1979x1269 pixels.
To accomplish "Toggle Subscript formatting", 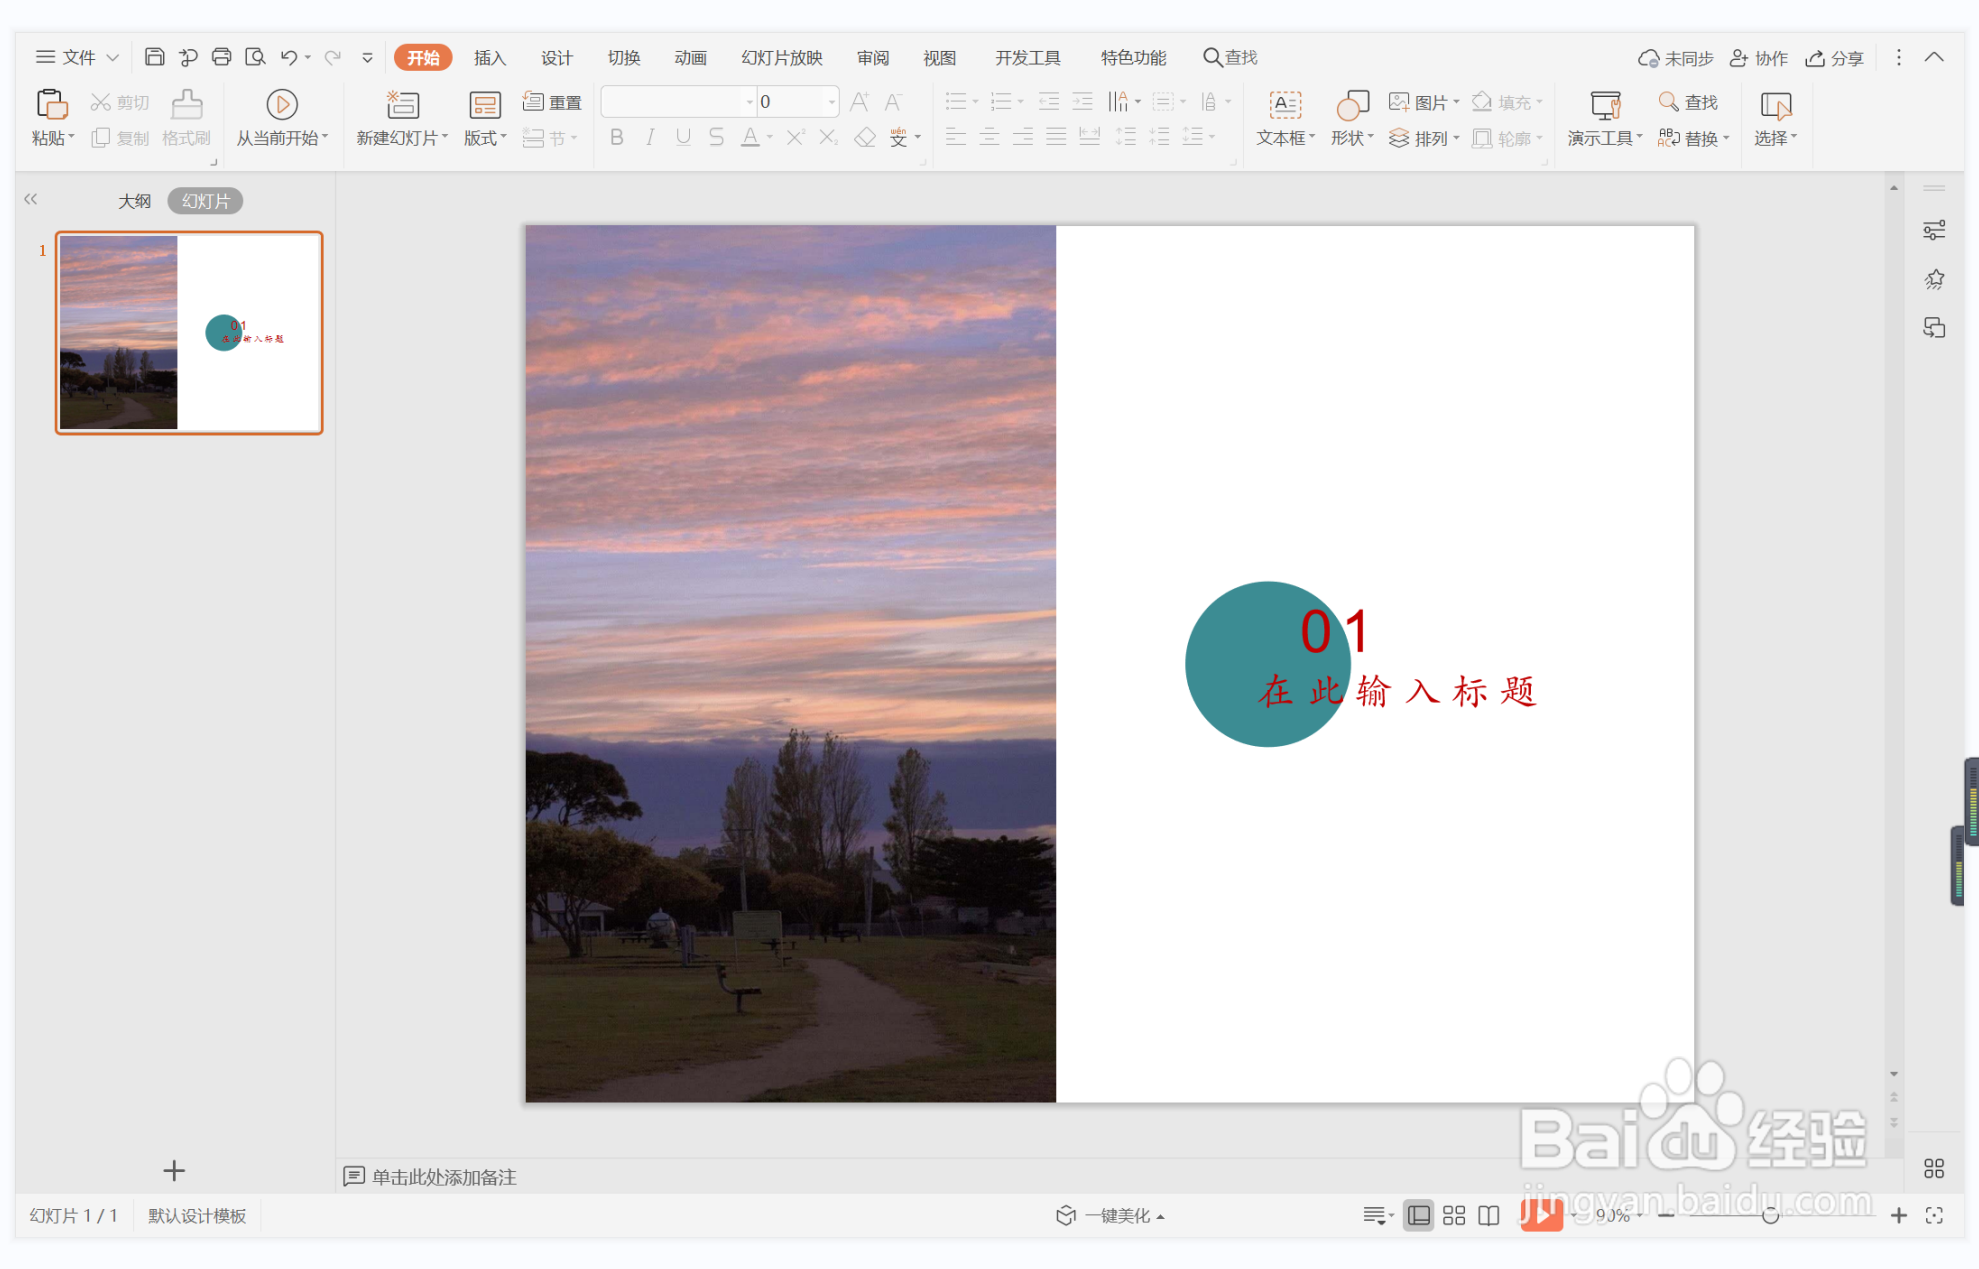I will pyautogui.click(x=828, y=138).
